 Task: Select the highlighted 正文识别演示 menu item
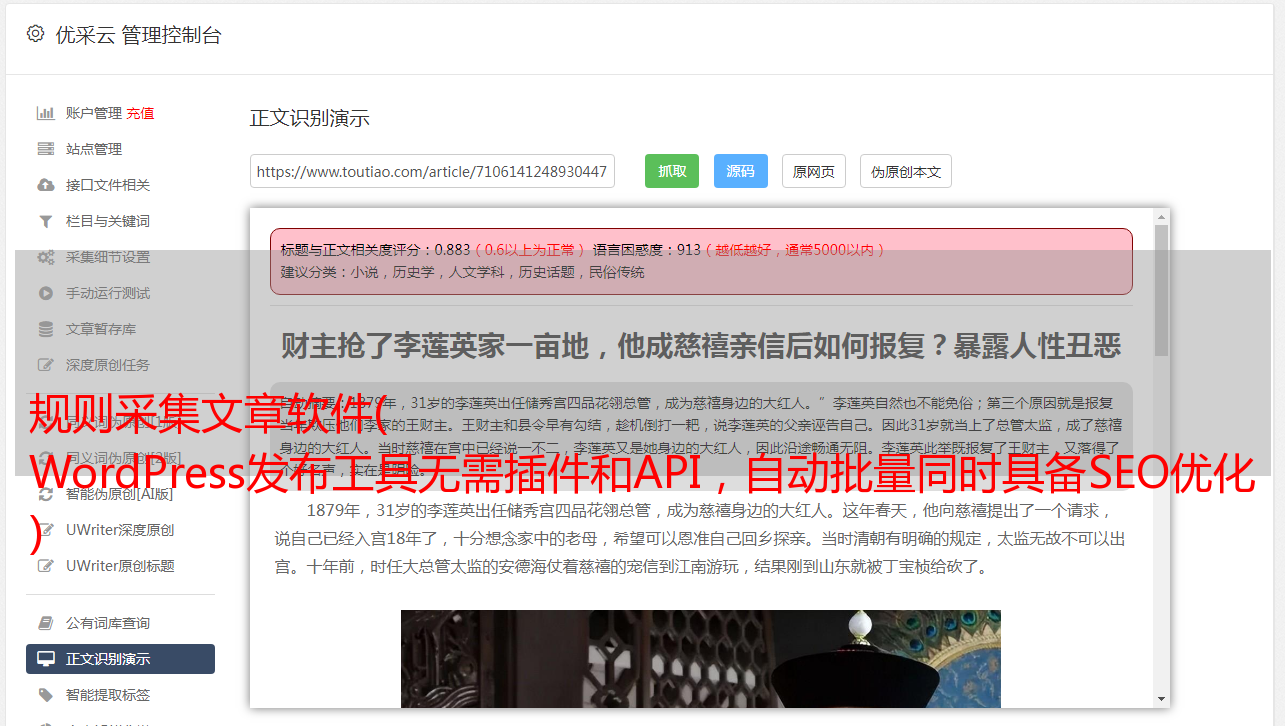tap(120, 659)
